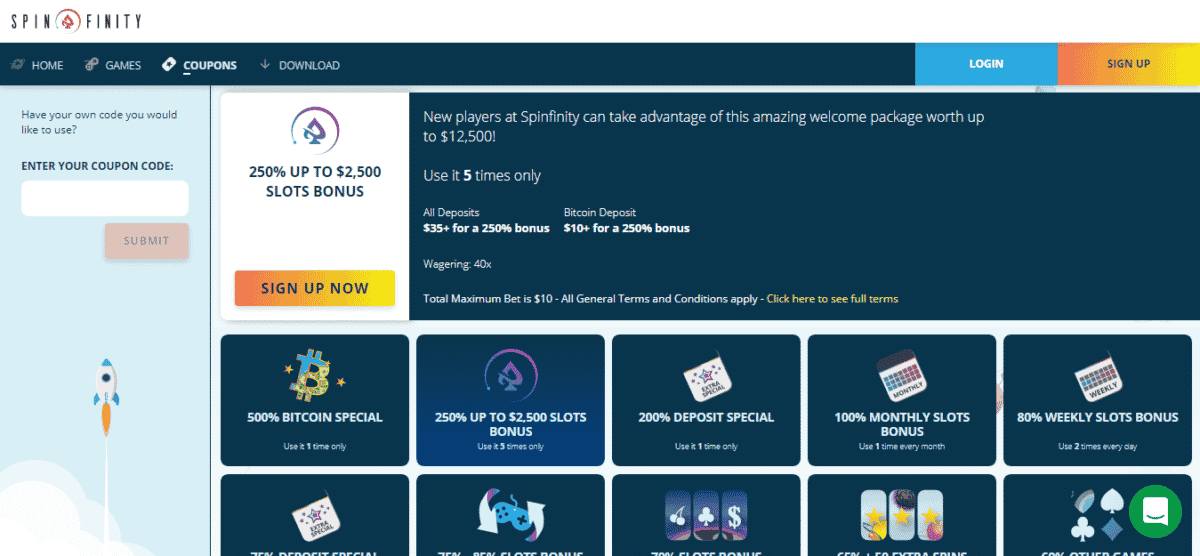This screenshot has width=1200, height=556.
Task: Go to the Games menu
Action: point(113,65)
